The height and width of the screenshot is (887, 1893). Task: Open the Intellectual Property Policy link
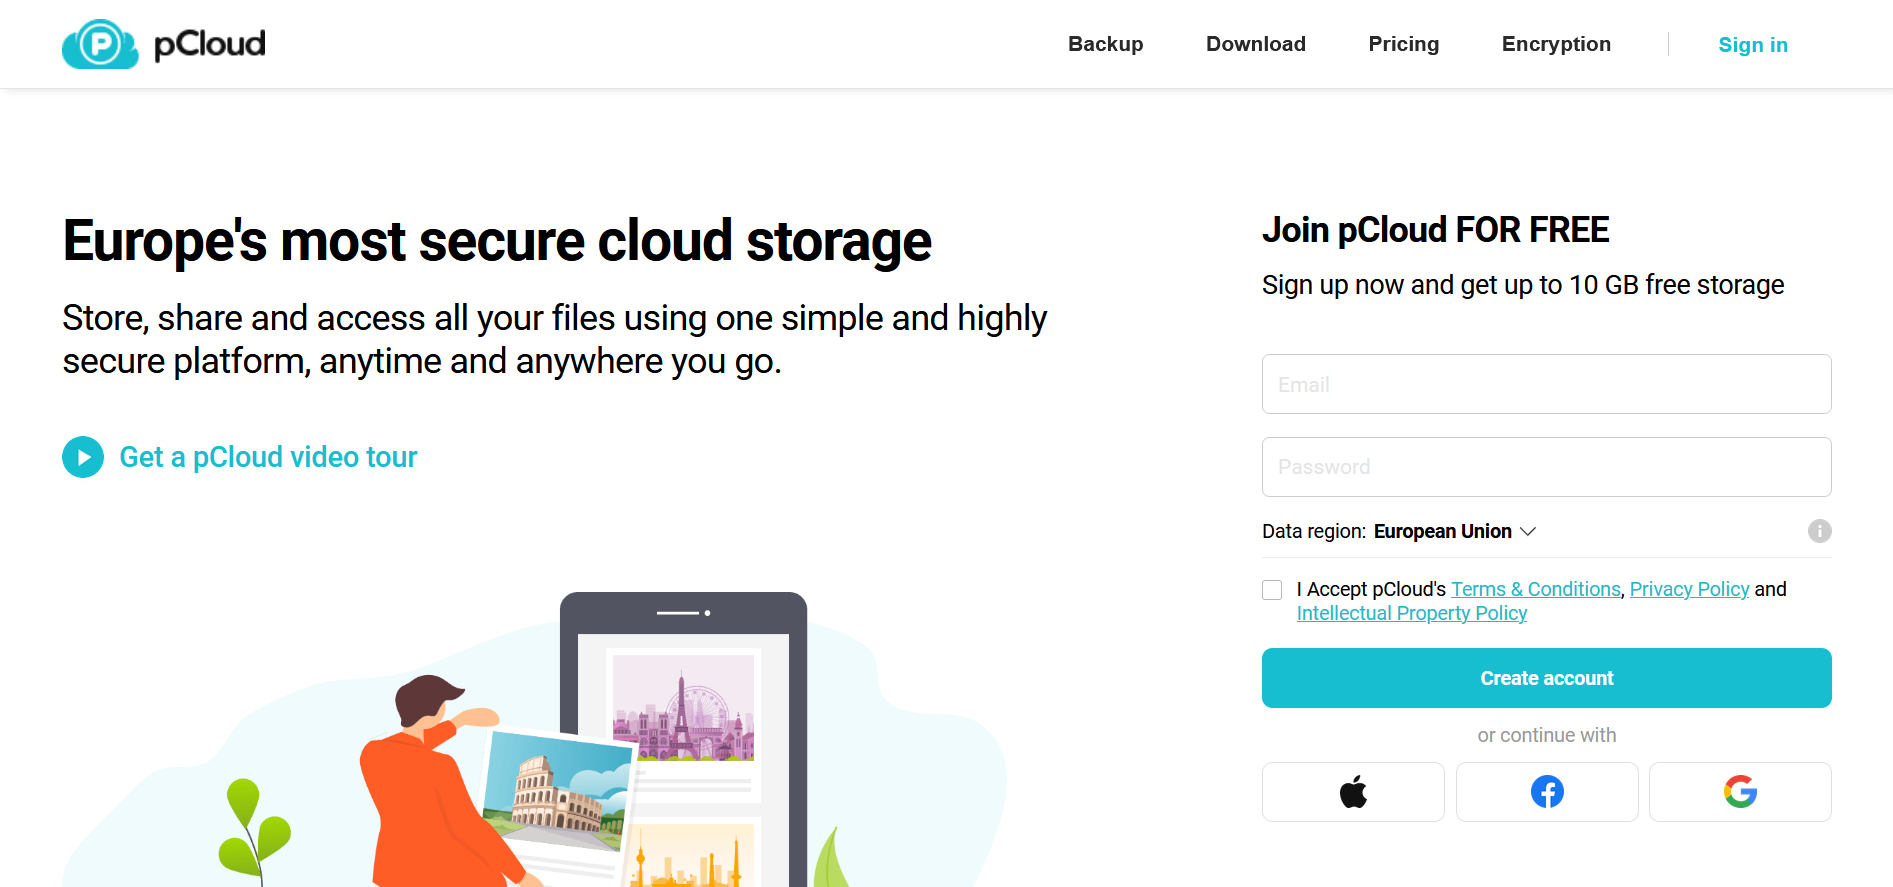pyautogui.click(x=1411, y=613)
